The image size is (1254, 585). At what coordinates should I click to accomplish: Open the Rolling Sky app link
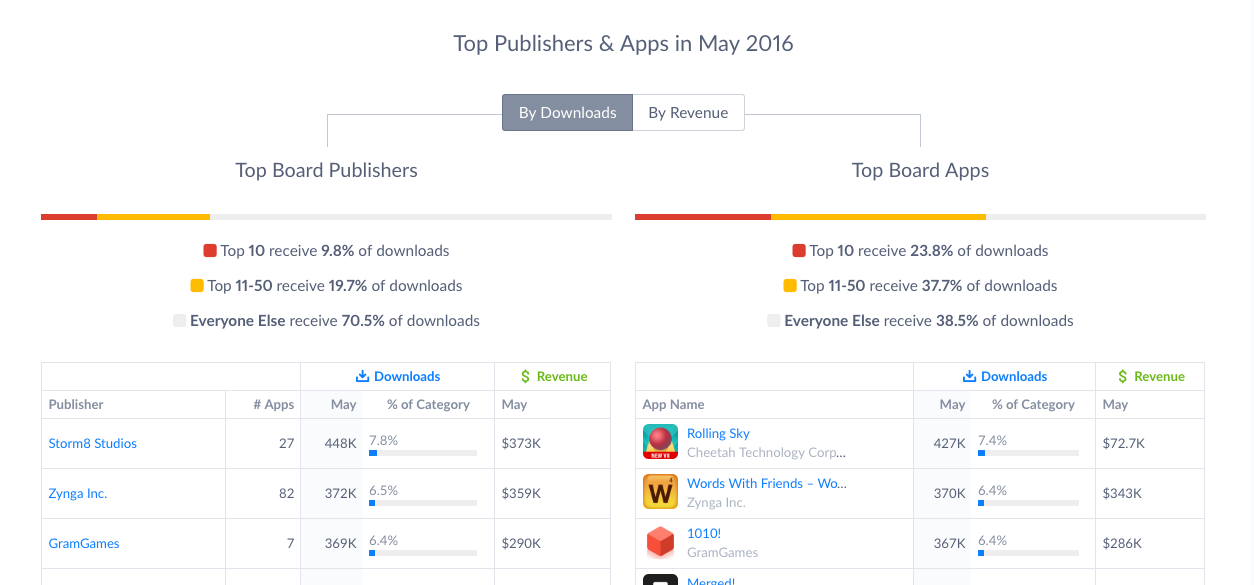click(718, 433)
